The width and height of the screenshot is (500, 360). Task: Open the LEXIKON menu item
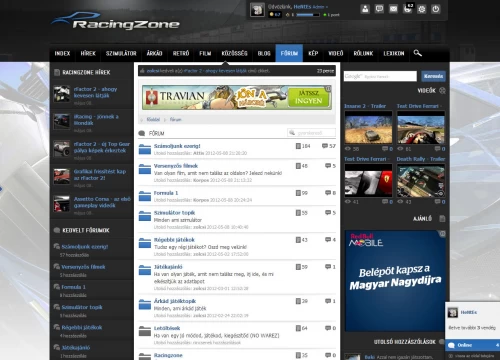[394, 53]
